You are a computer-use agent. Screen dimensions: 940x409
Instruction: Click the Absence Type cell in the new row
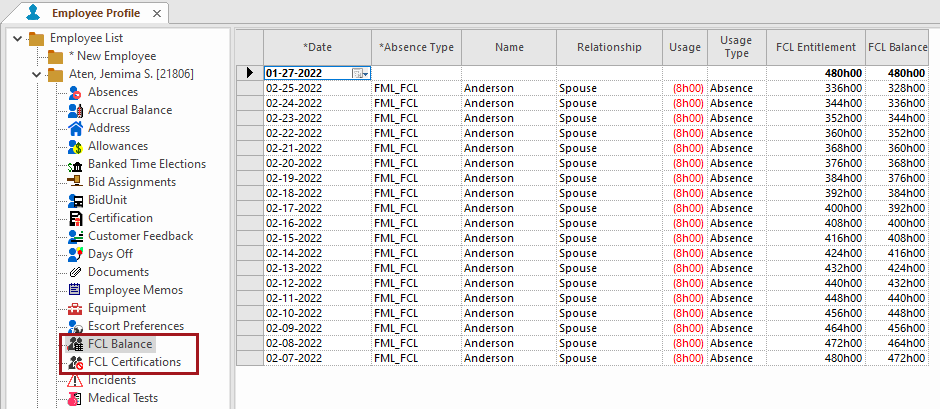coord(417,73)
